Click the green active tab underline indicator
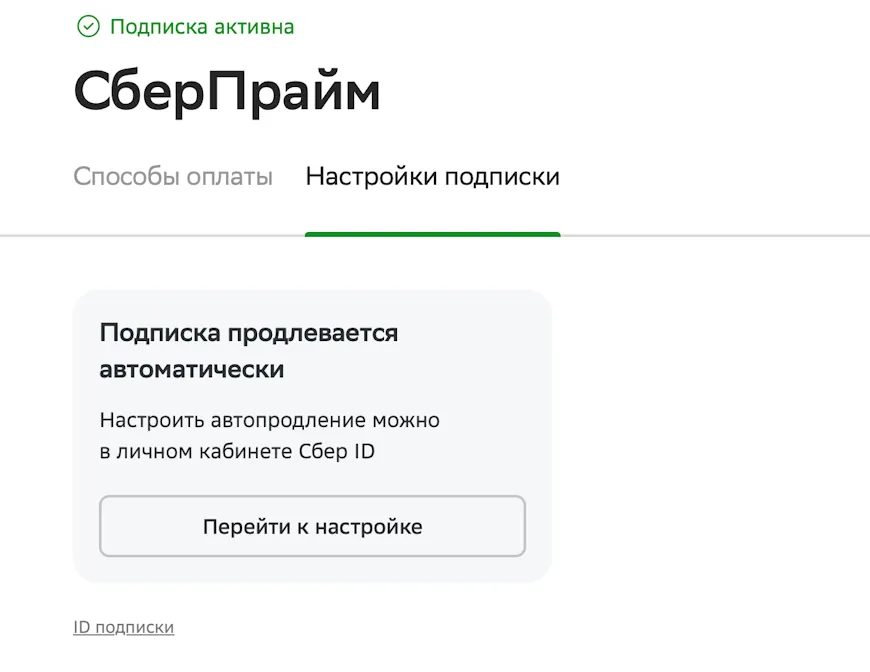This screenshot has width=870, height=672. [432, 232]
